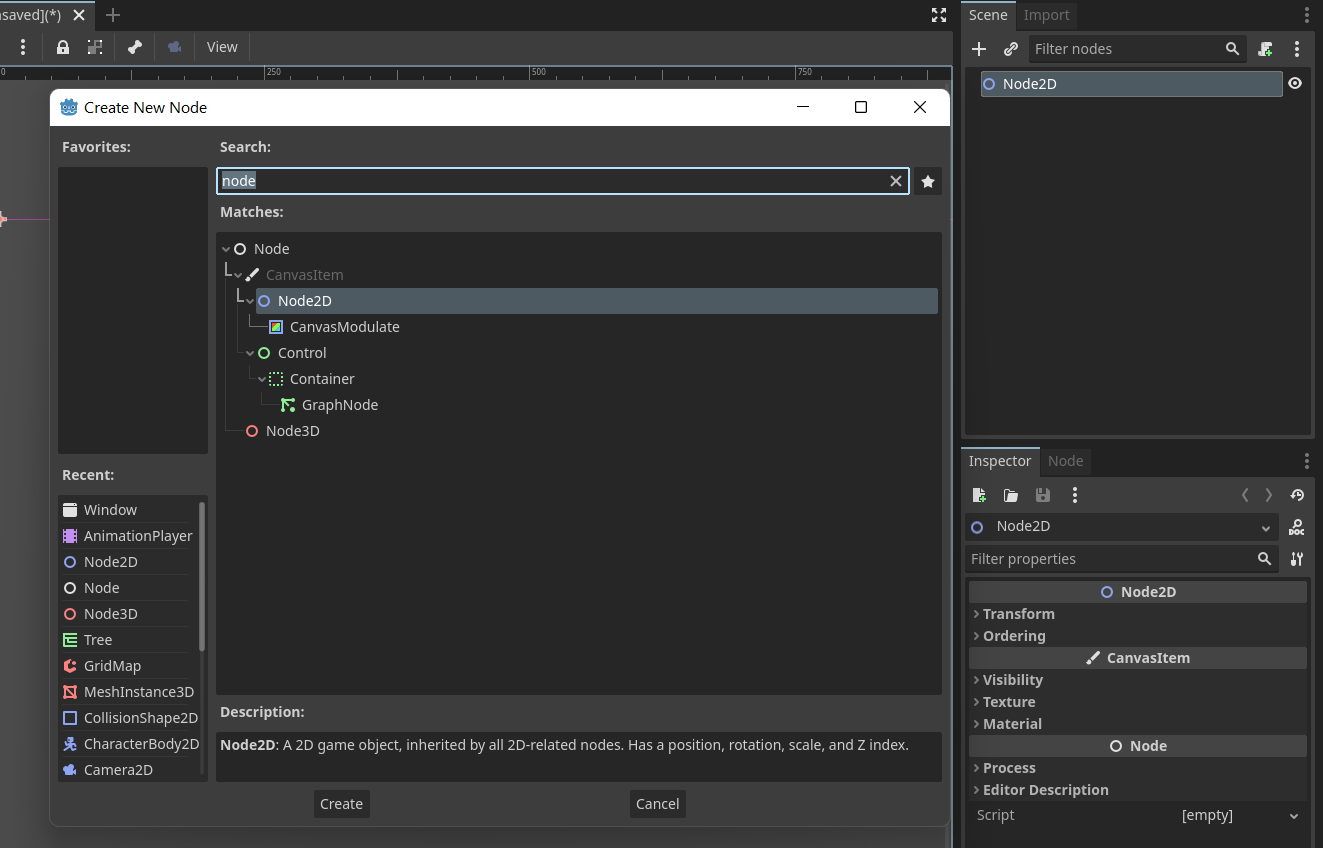Viewport: 1323px width, 848px height.
Task: Click the group selected nodes toolbar icon
Action: point(95,46)
